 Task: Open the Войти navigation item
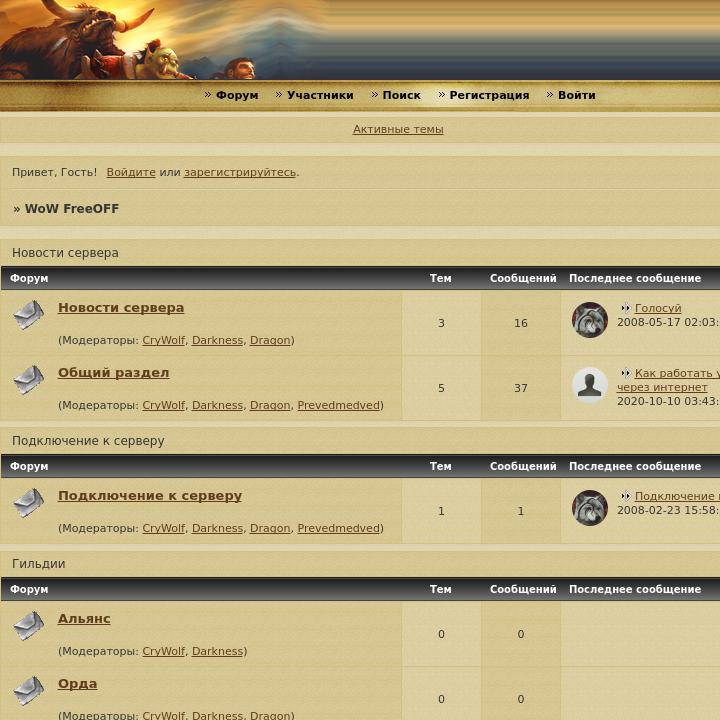[x=576, y=95]
